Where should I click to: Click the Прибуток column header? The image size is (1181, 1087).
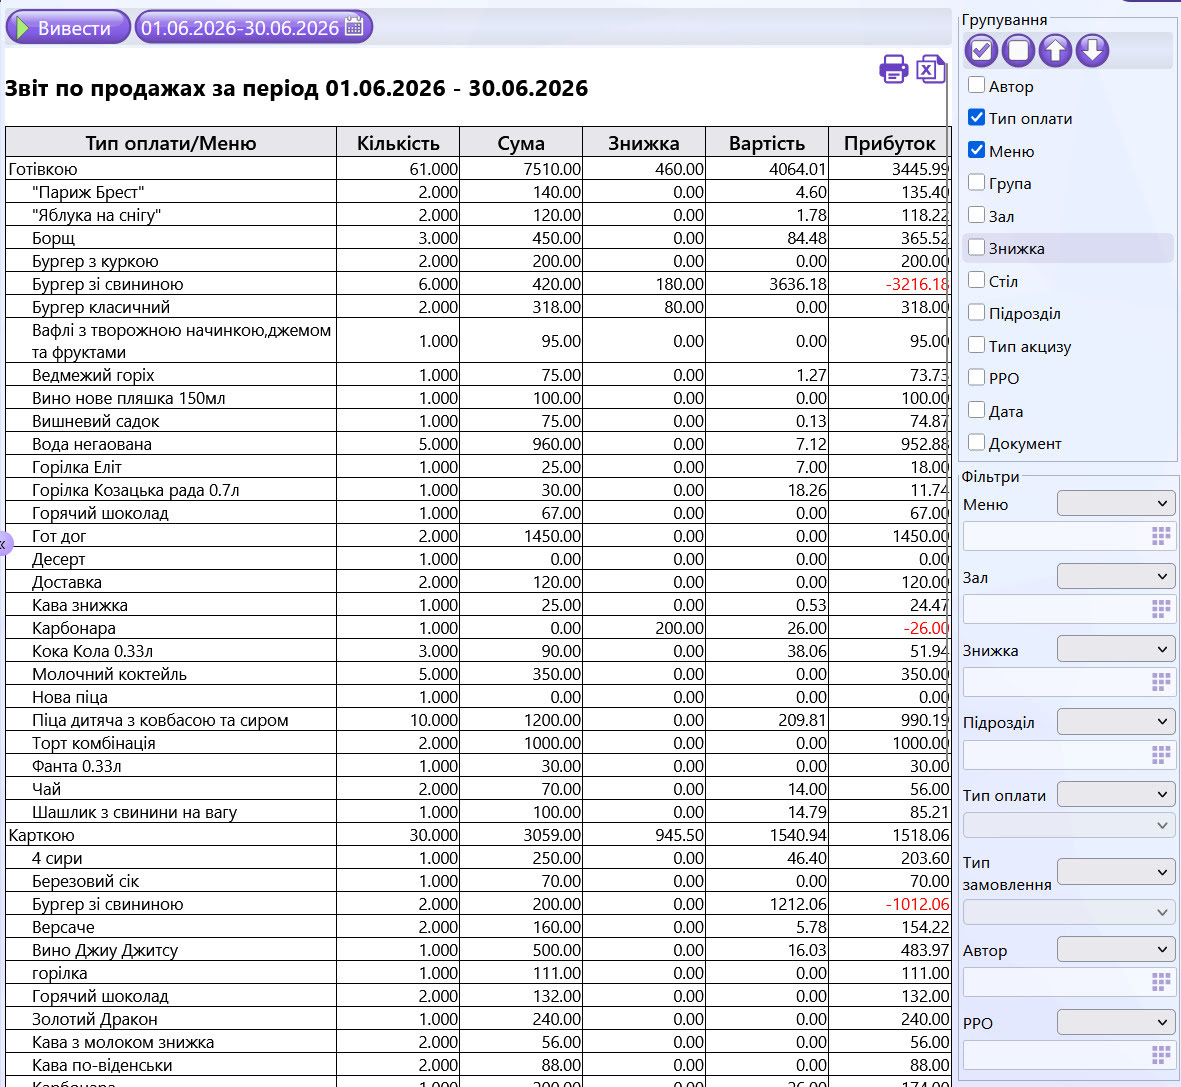pos(890,142)
